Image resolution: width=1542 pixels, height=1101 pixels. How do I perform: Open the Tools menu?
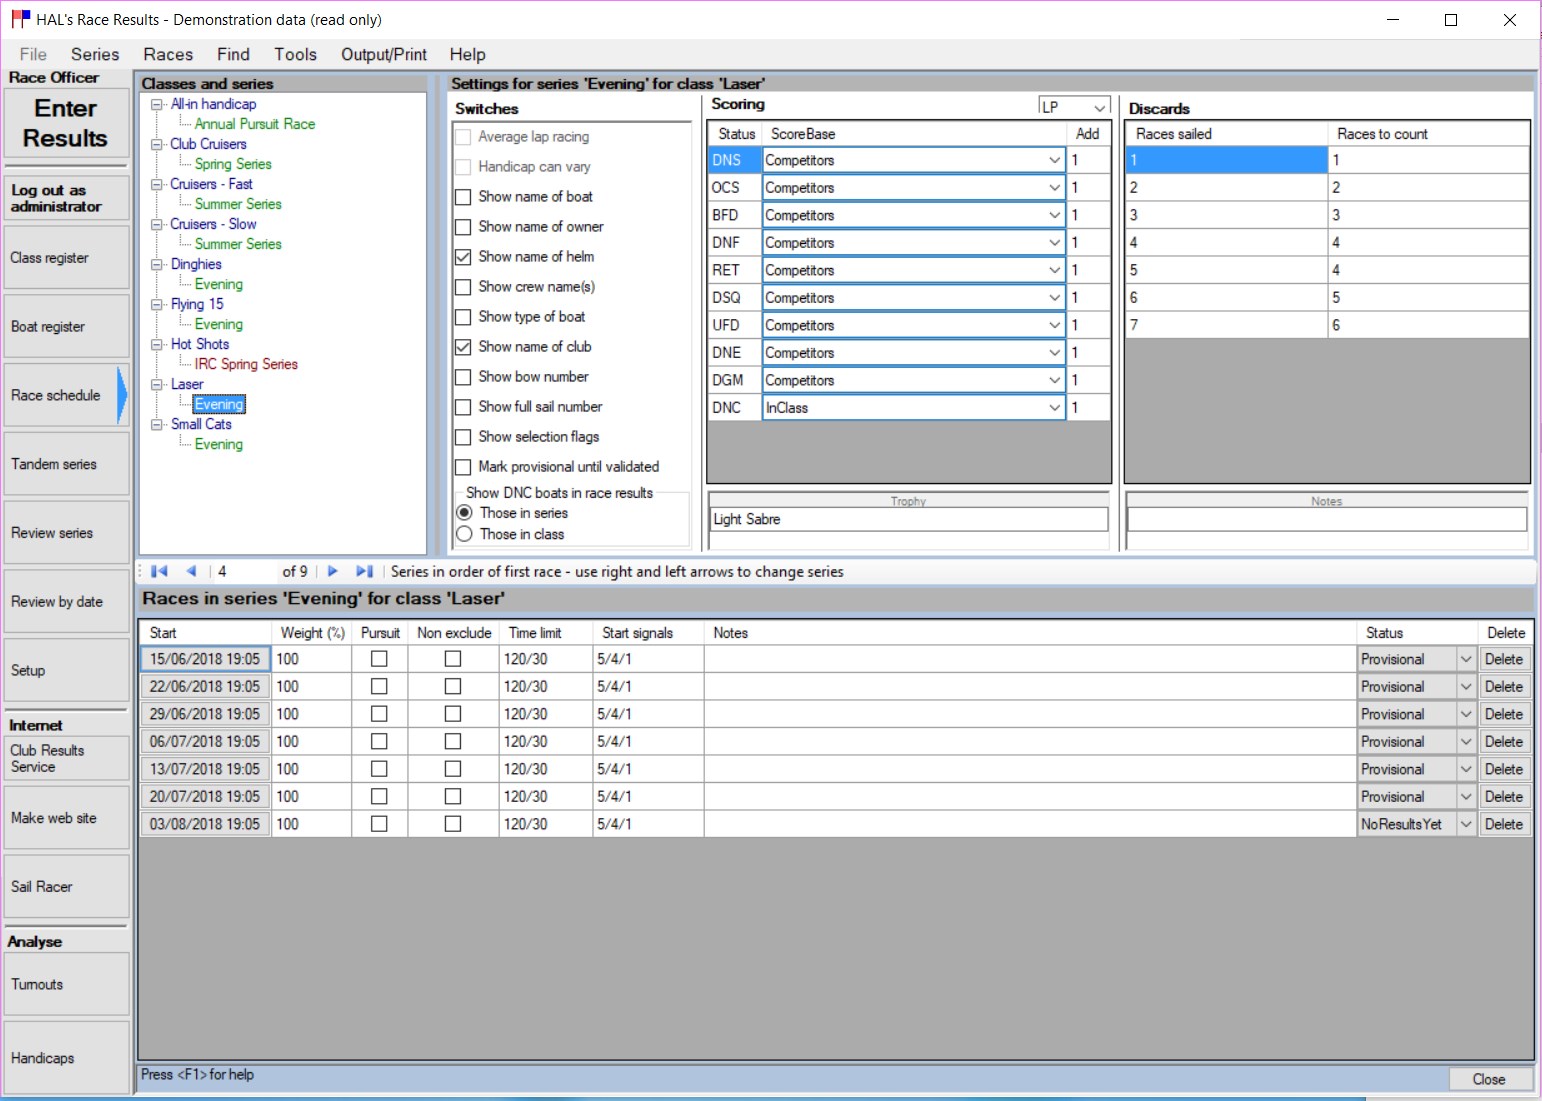coord(295,54)
